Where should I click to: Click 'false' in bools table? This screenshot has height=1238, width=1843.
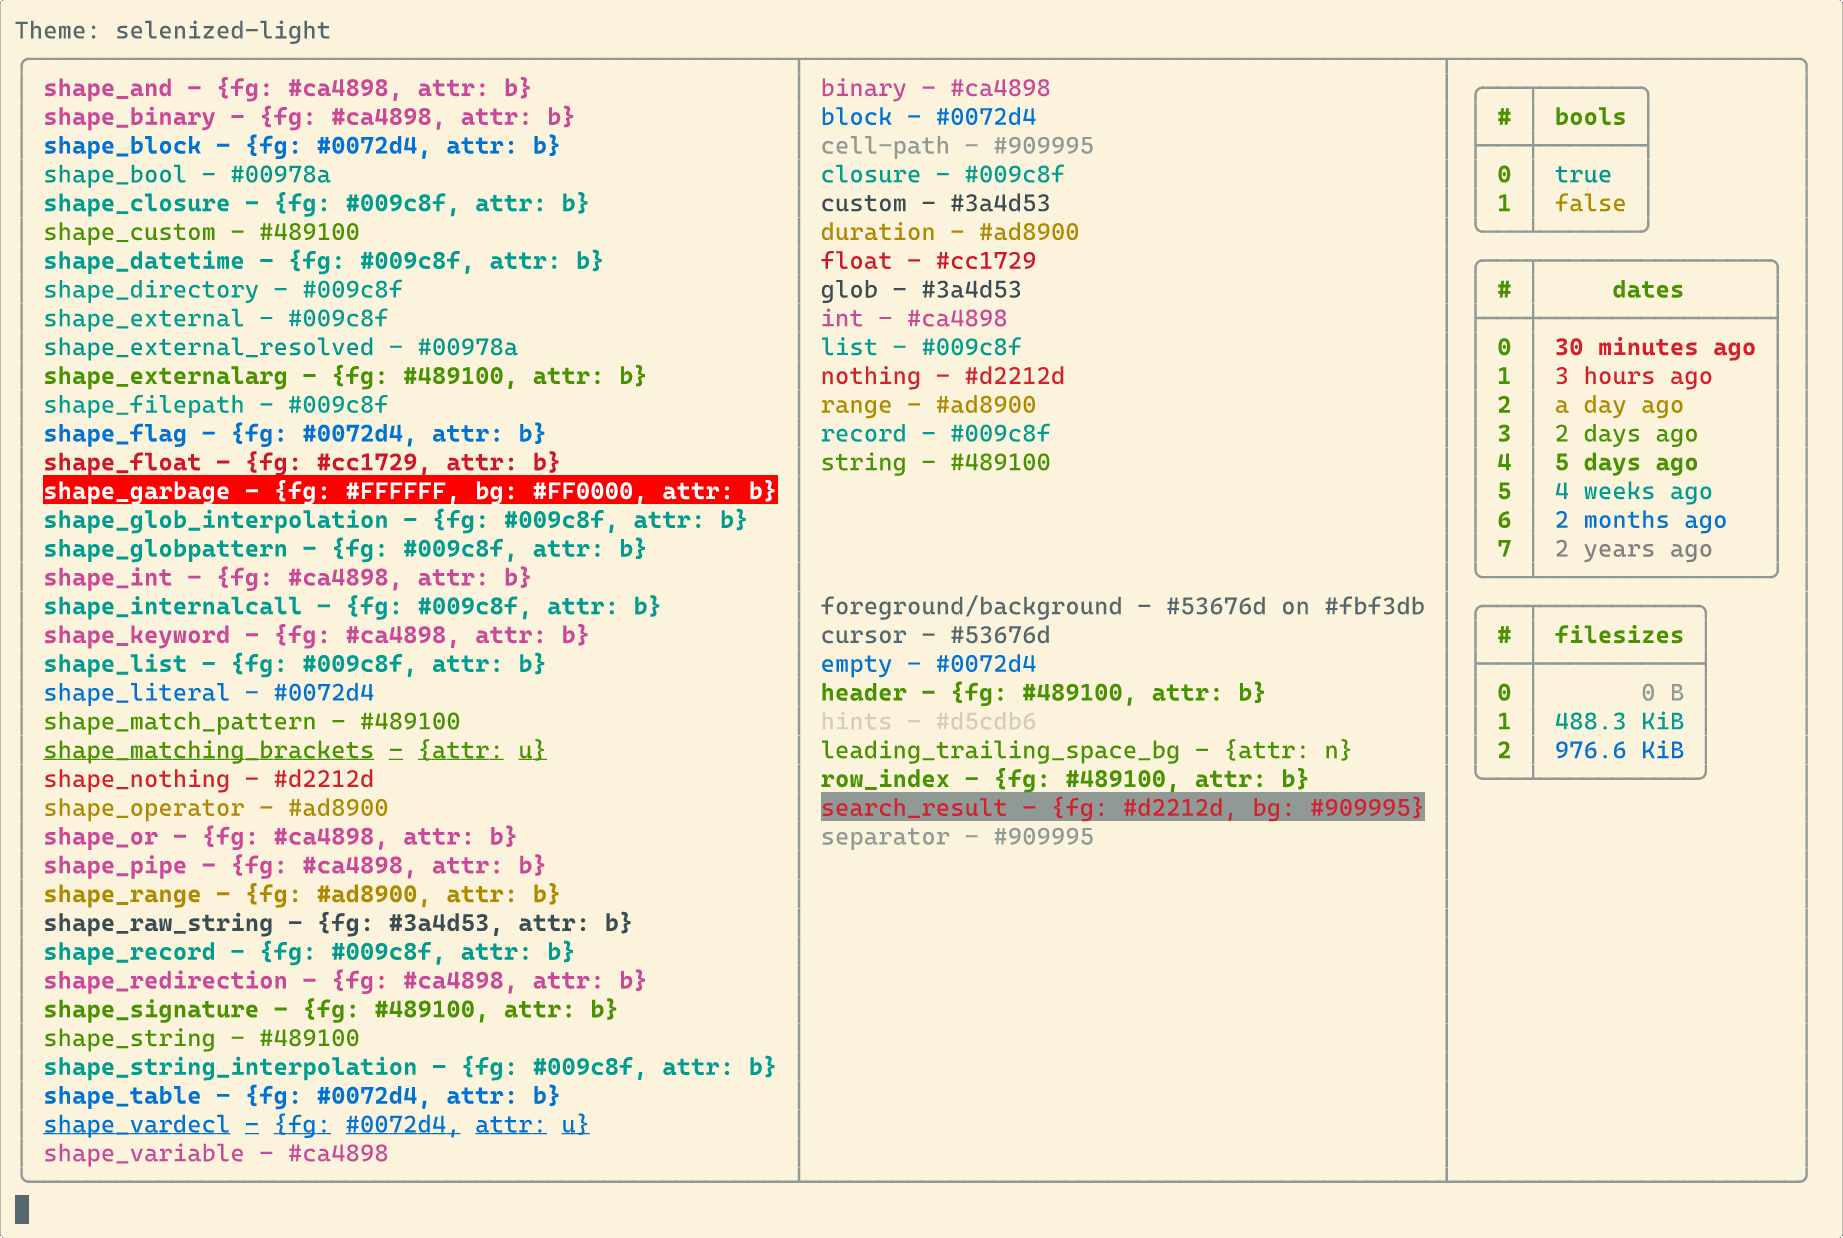click(x=1590, y=204)
